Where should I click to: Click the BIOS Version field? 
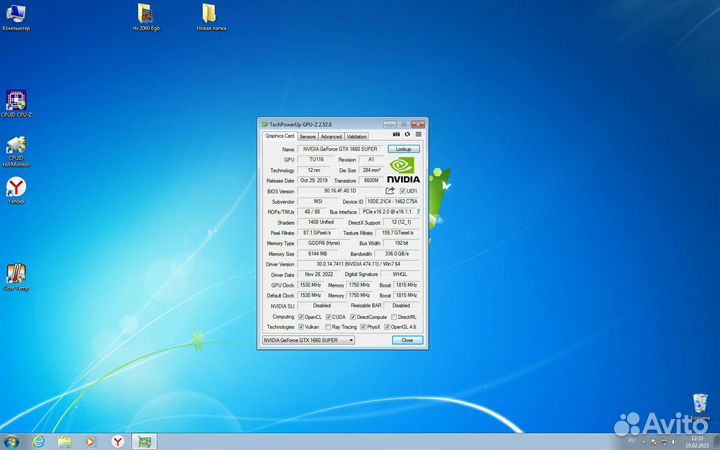[x=340, y=191]
